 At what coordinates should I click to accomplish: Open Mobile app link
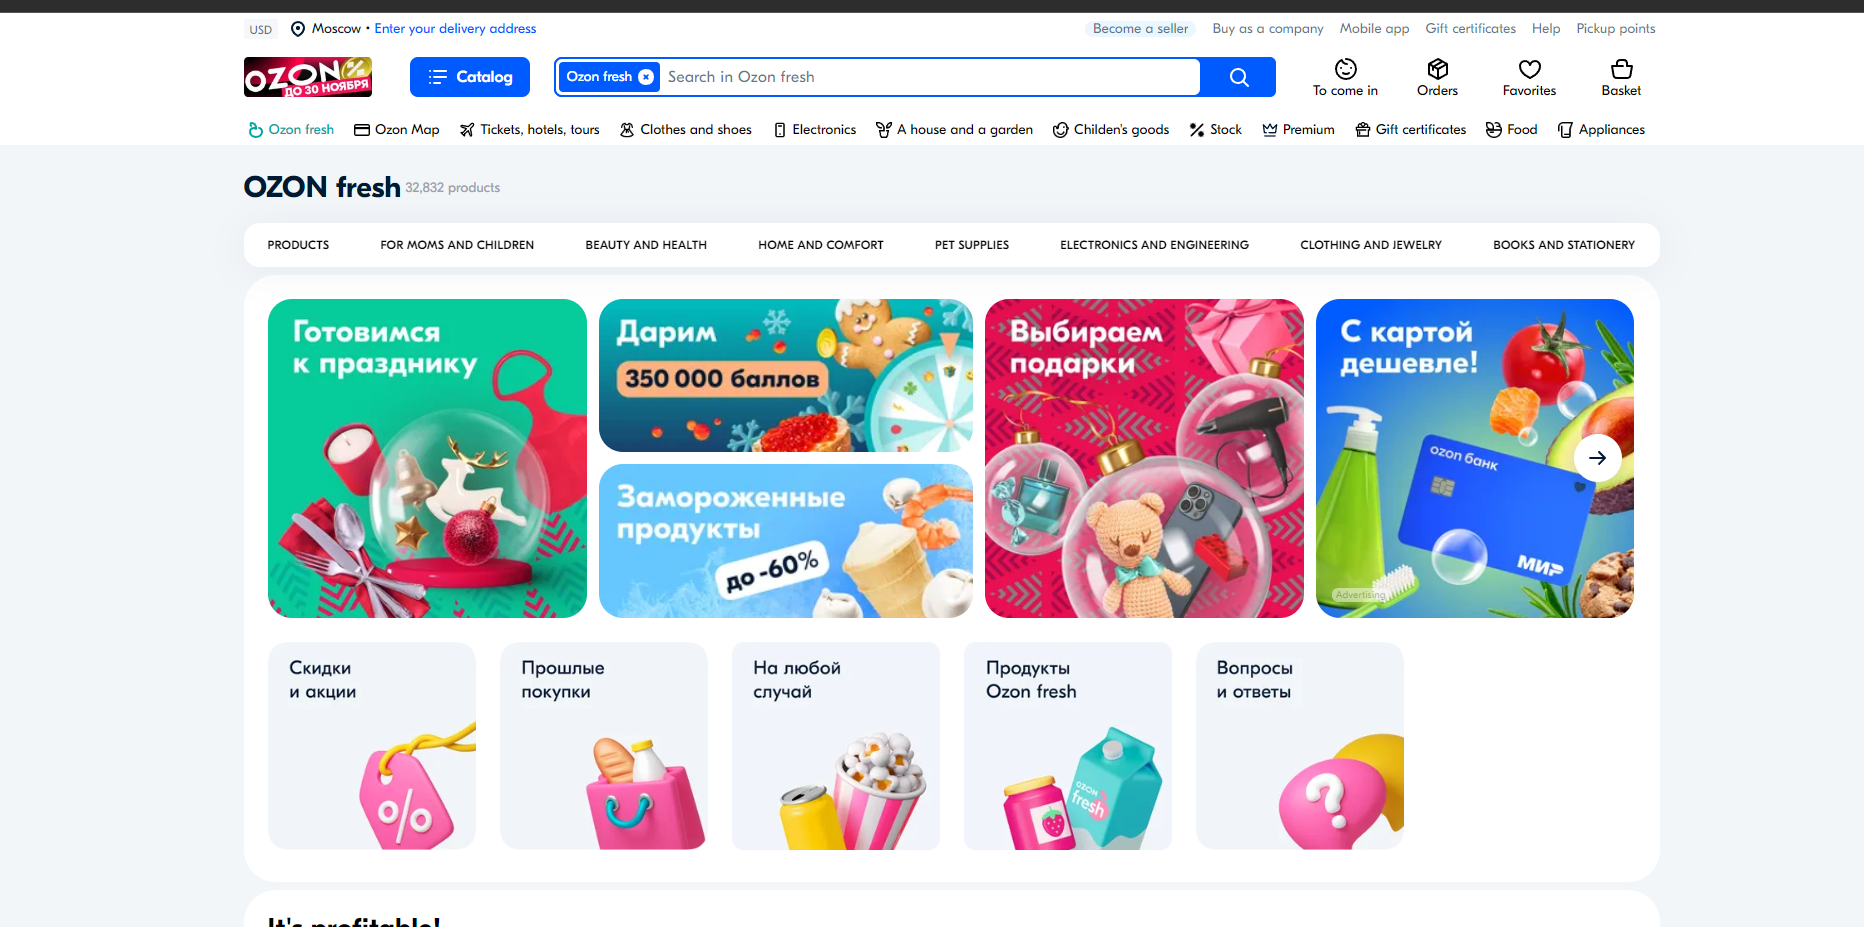pyautogui.click(x=1374, y=29)
